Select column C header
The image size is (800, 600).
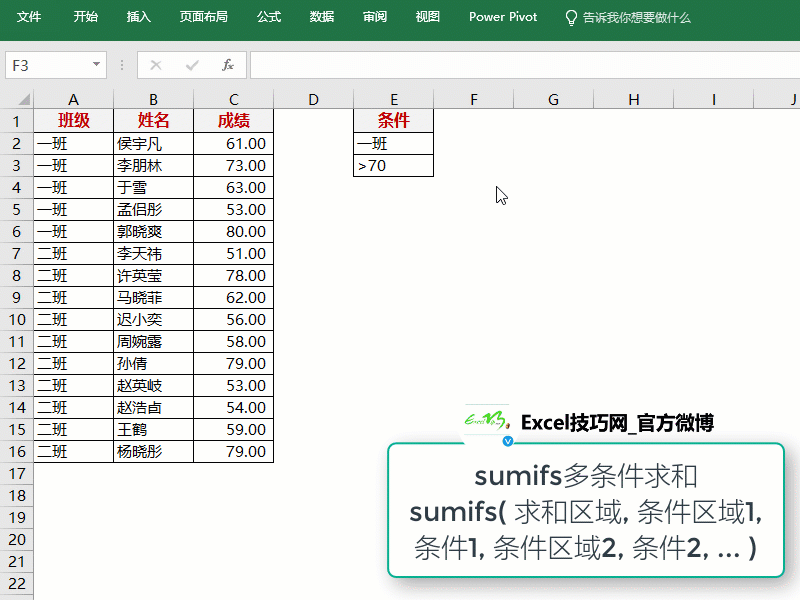[x=233, y=98]
